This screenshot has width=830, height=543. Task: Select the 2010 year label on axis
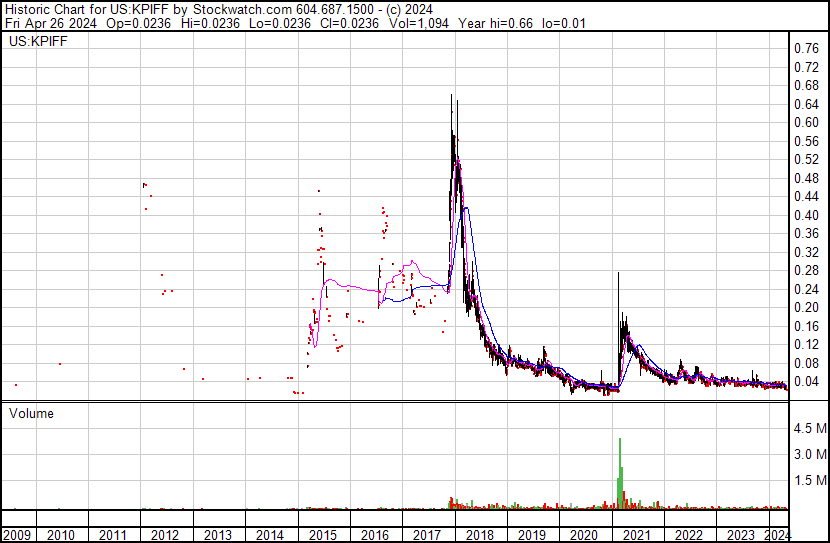pos(61,535)
